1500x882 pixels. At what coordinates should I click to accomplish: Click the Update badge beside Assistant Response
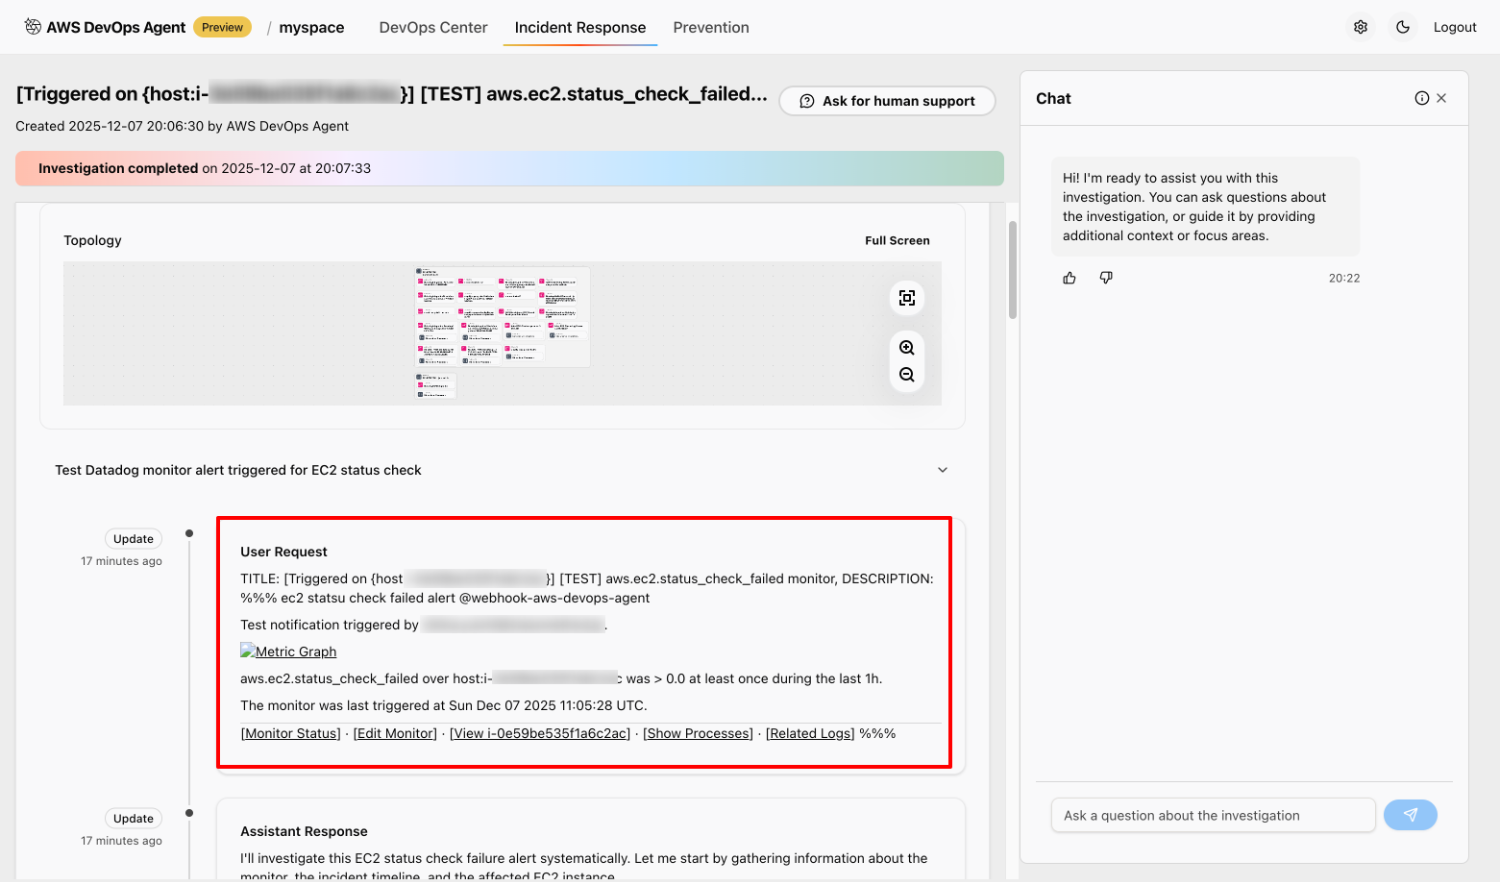pyautogui.click(x=133, y=819)
